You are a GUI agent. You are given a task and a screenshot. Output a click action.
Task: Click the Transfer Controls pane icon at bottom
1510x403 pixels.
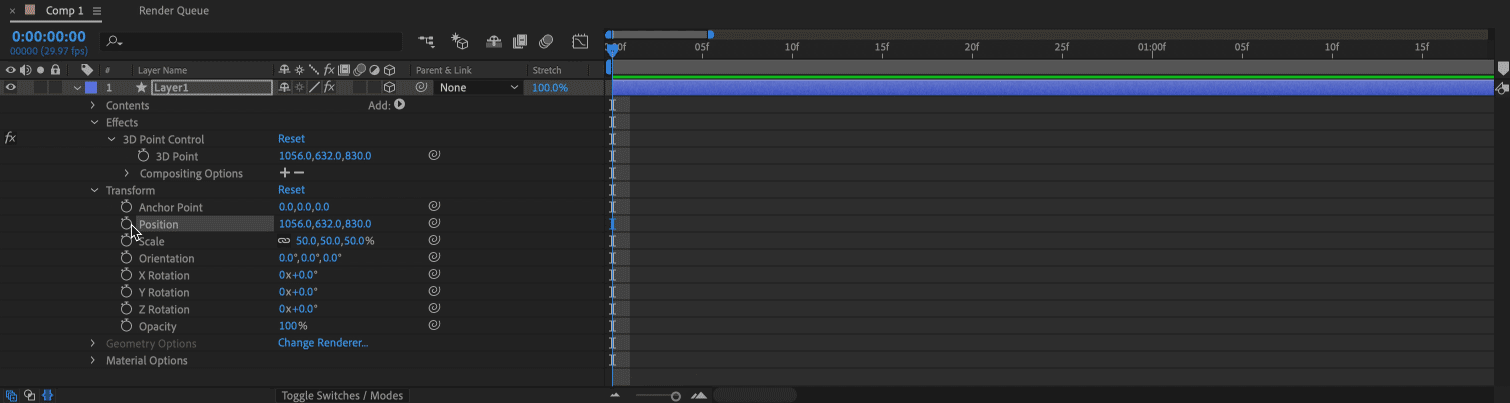(29, 395)
